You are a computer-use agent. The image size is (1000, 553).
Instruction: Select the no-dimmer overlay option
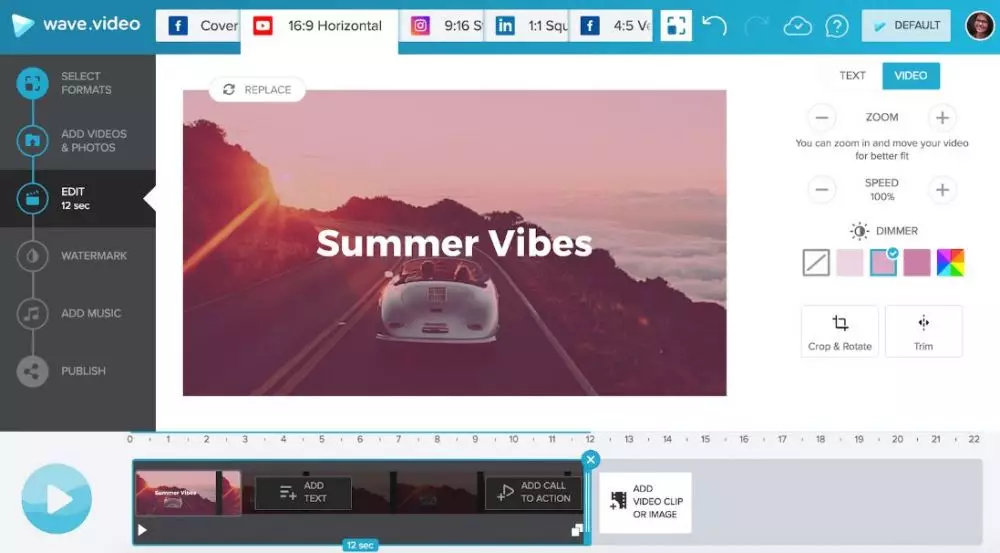tap(816, 263)
